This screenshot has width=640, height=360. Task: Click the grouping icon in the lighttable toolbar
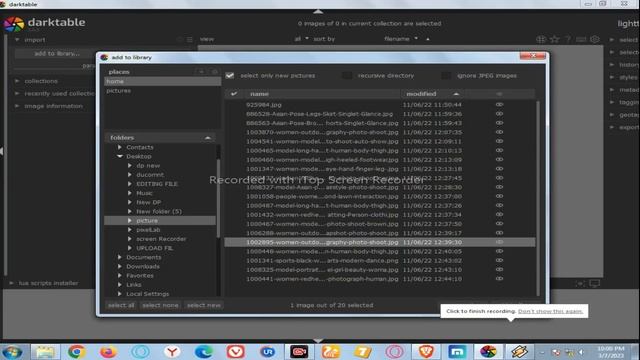(x=541, y=39)
